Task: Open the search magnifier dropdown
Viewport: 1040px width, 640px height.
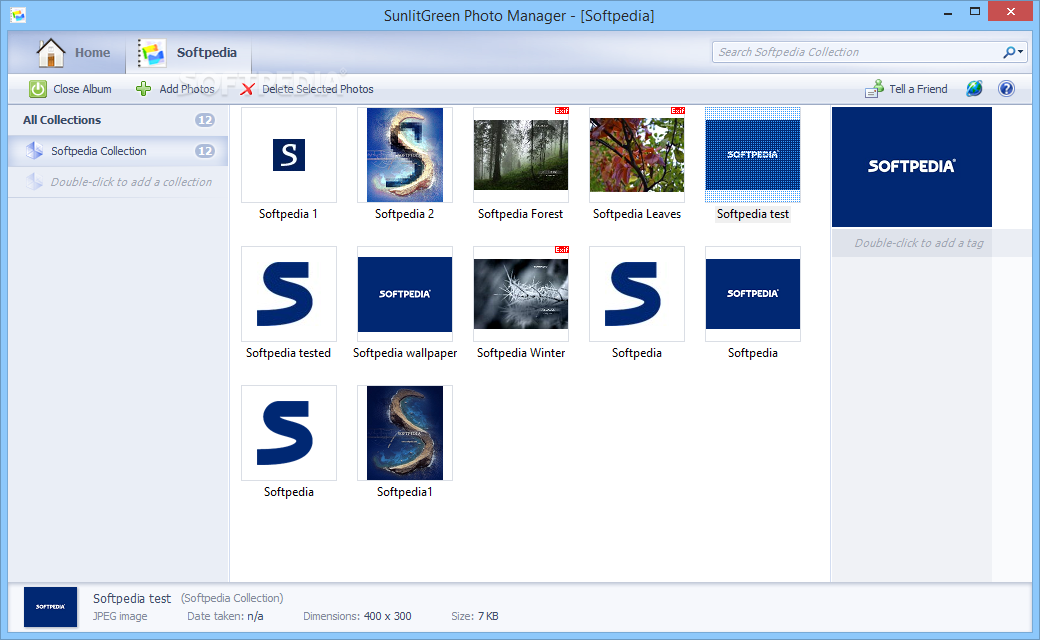Action: [1013, 52]
